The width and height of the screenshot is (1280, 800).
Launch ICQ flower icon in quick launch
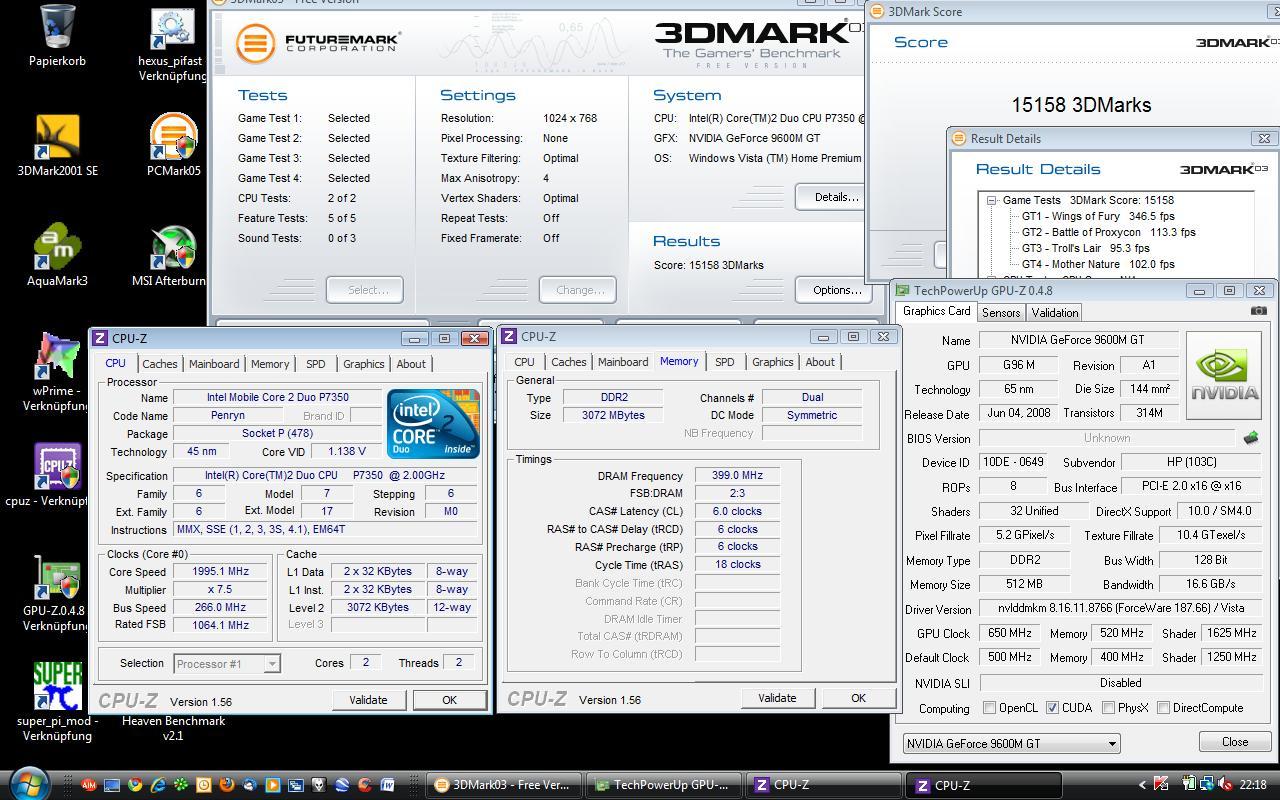(x=181, y=785)
